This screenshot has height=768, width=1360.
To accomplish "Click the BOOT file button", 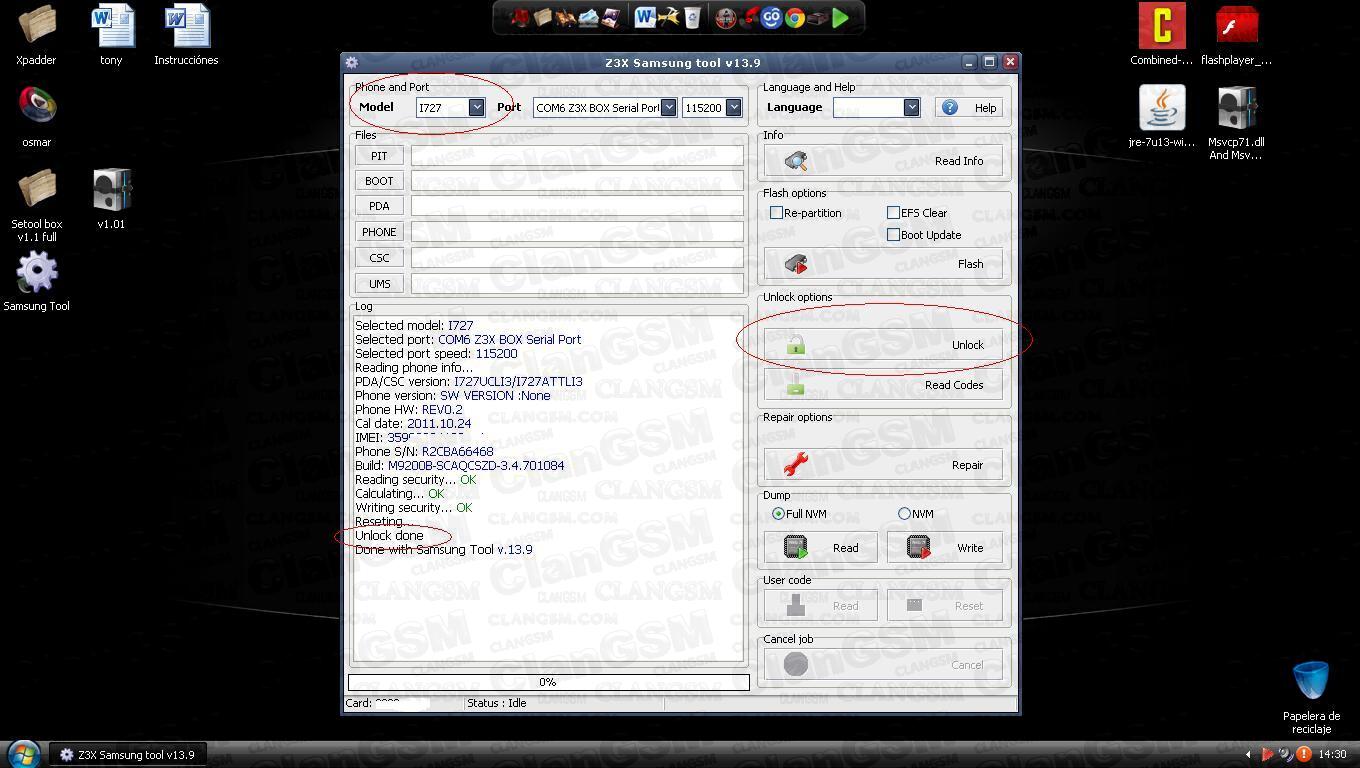I will pos(379,181).
